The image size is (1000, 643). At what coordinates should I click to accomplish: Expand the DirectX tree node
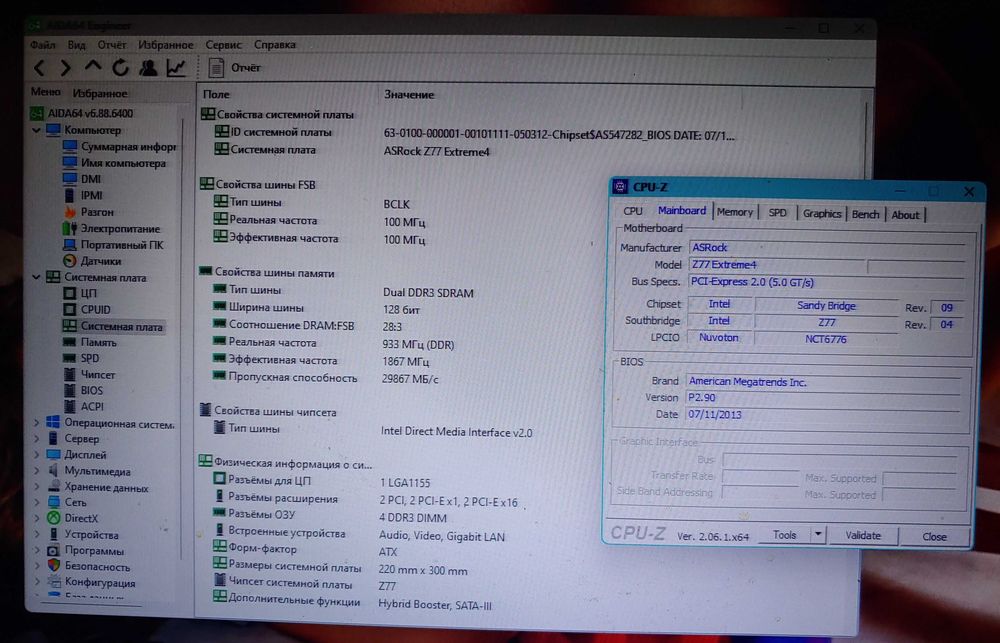click(36, 519)
